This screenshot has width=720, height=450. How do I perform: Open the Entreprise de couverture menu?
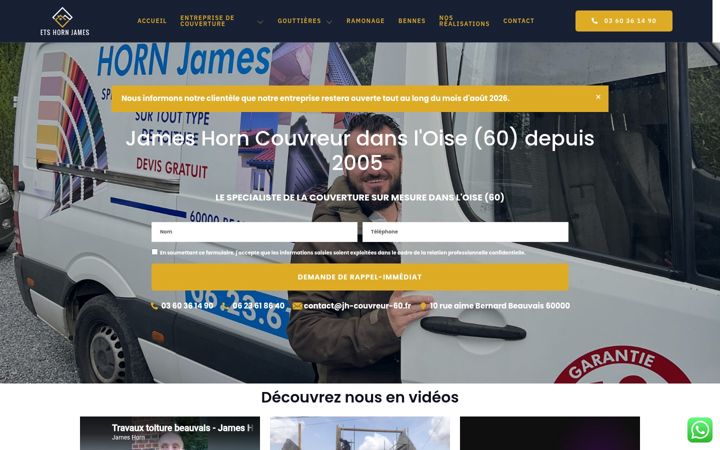pos(207,21)
